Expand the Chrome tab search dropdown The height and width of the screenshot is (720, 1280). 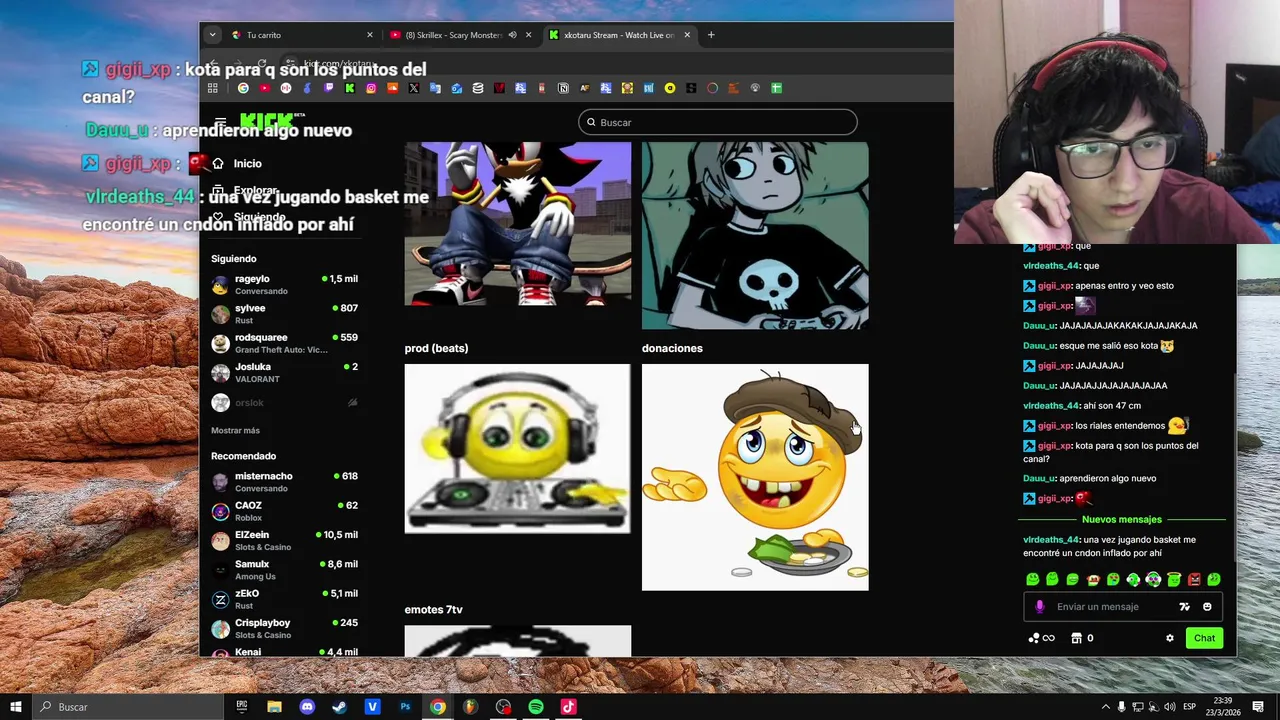(212, 35)
